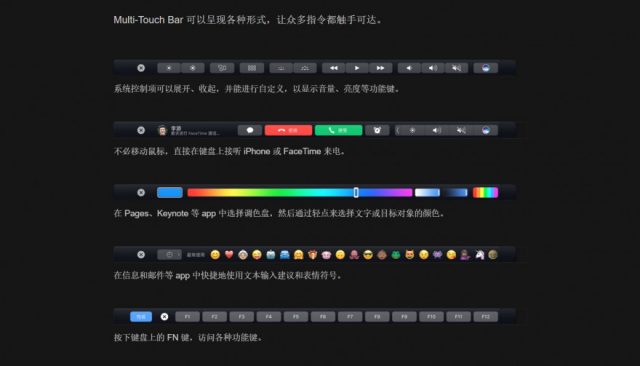Tap the Launchpad grid icon
Viewport: 640px width, 366px height.
[x=252, y=68]
